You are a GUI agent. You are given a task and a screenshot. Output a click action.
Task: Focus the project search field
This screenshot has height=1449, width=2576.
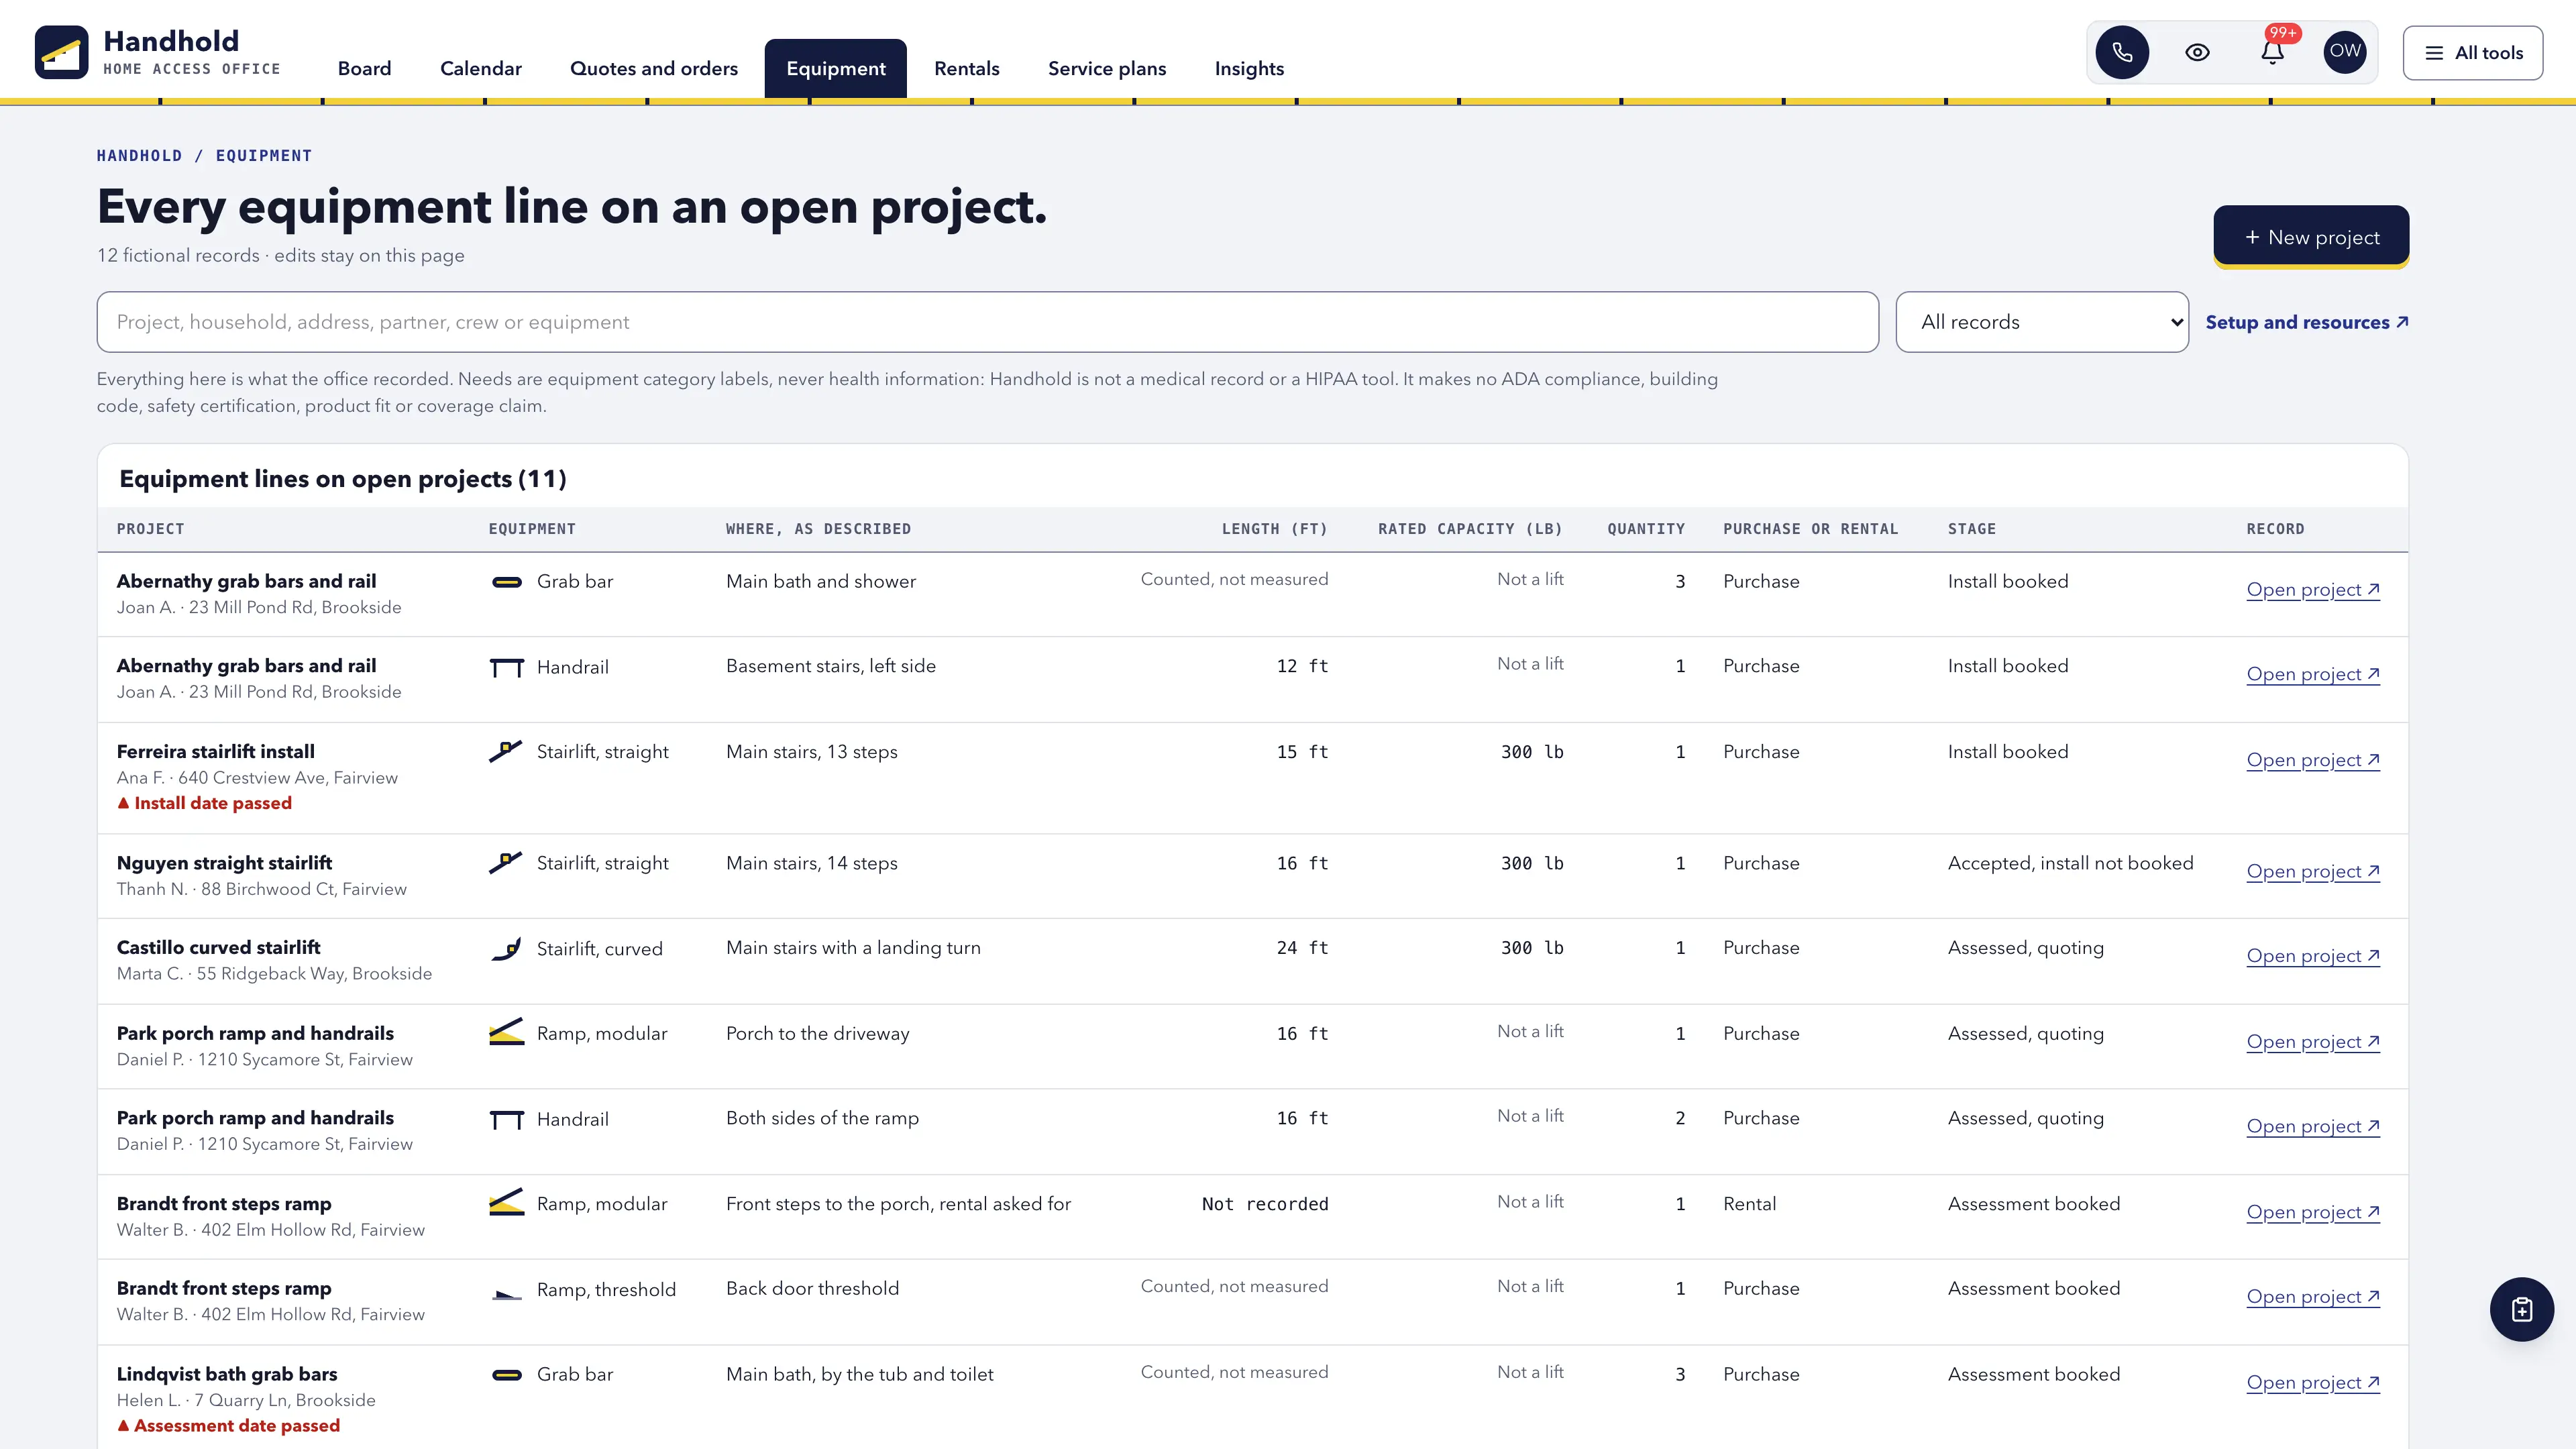pos(987,322)
